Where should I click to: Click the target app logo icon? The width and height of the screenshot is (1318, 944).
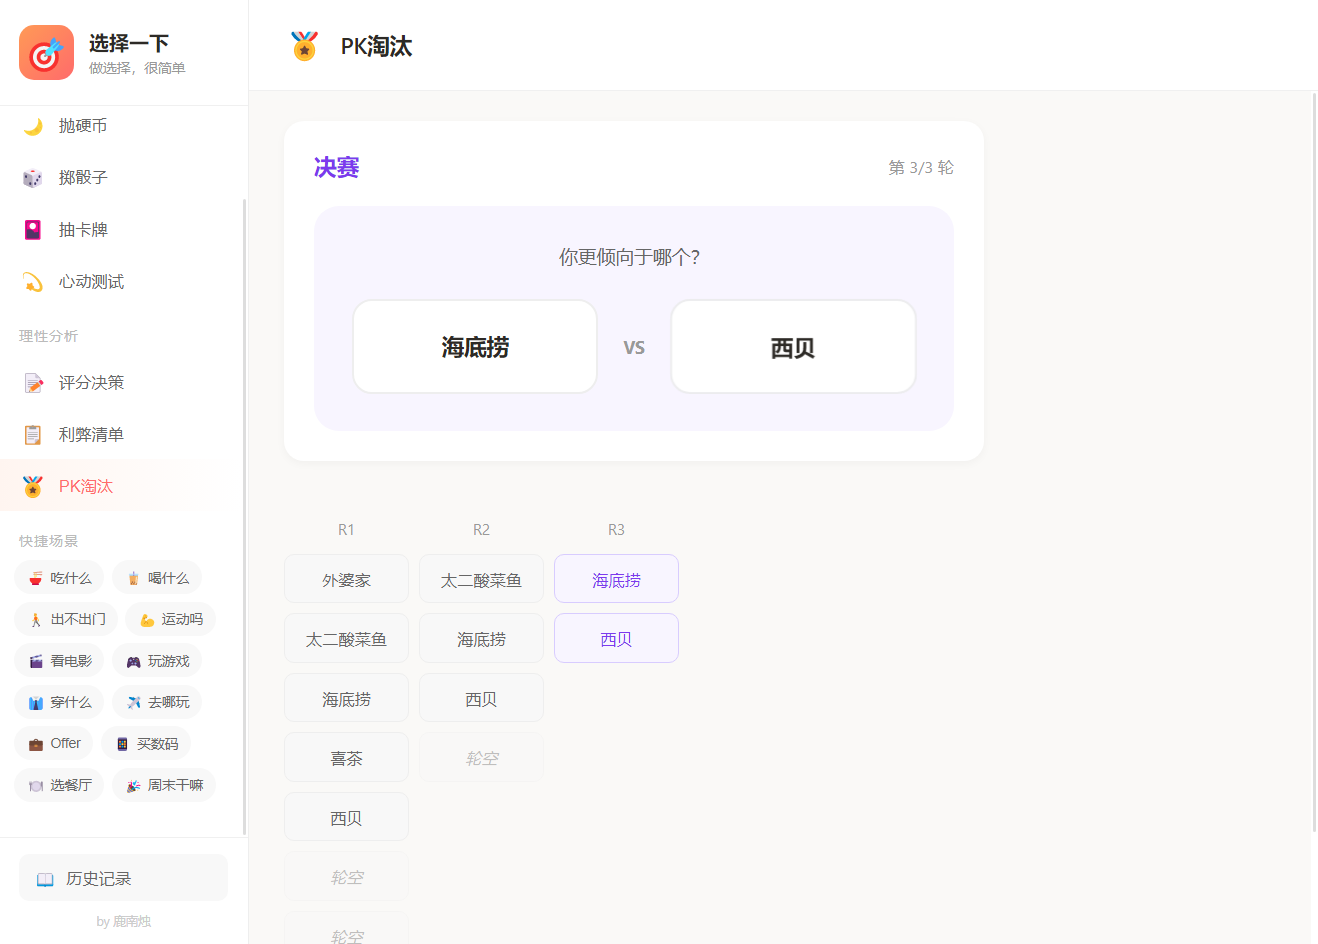46,52
